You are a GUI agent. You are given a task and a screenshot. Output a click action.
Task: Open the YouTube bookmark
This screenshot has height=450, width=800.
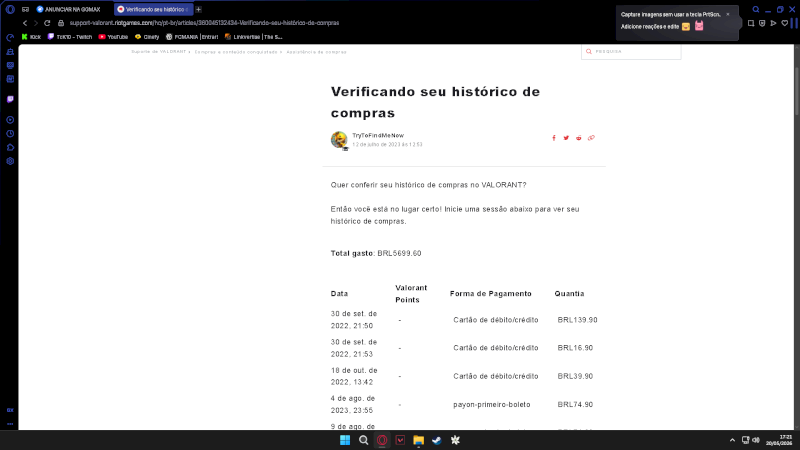[x=113, y=37]
